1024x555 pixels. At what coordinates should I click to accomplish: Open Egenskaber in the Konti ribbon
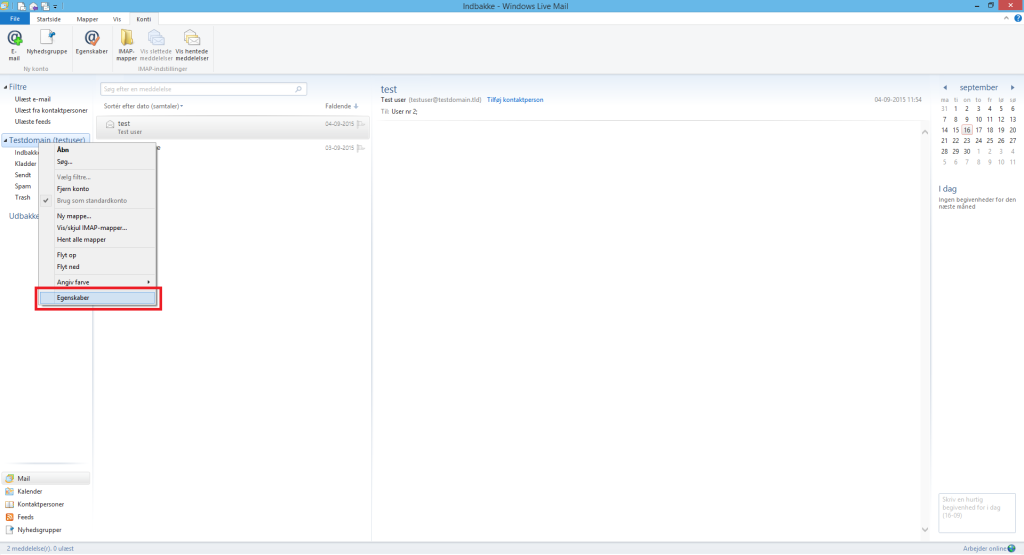click(x=91, y=42)
